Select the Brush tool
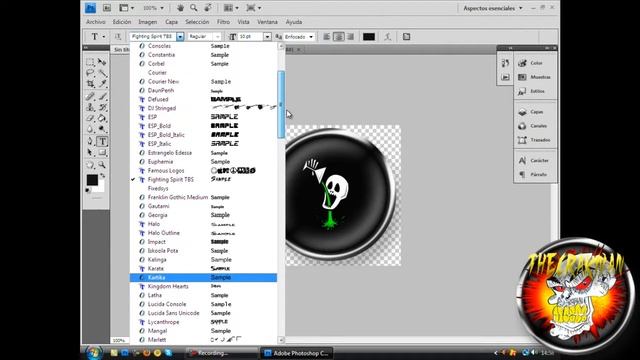The height and width of the screenshot is (360, 640). [x=102, y=97]
